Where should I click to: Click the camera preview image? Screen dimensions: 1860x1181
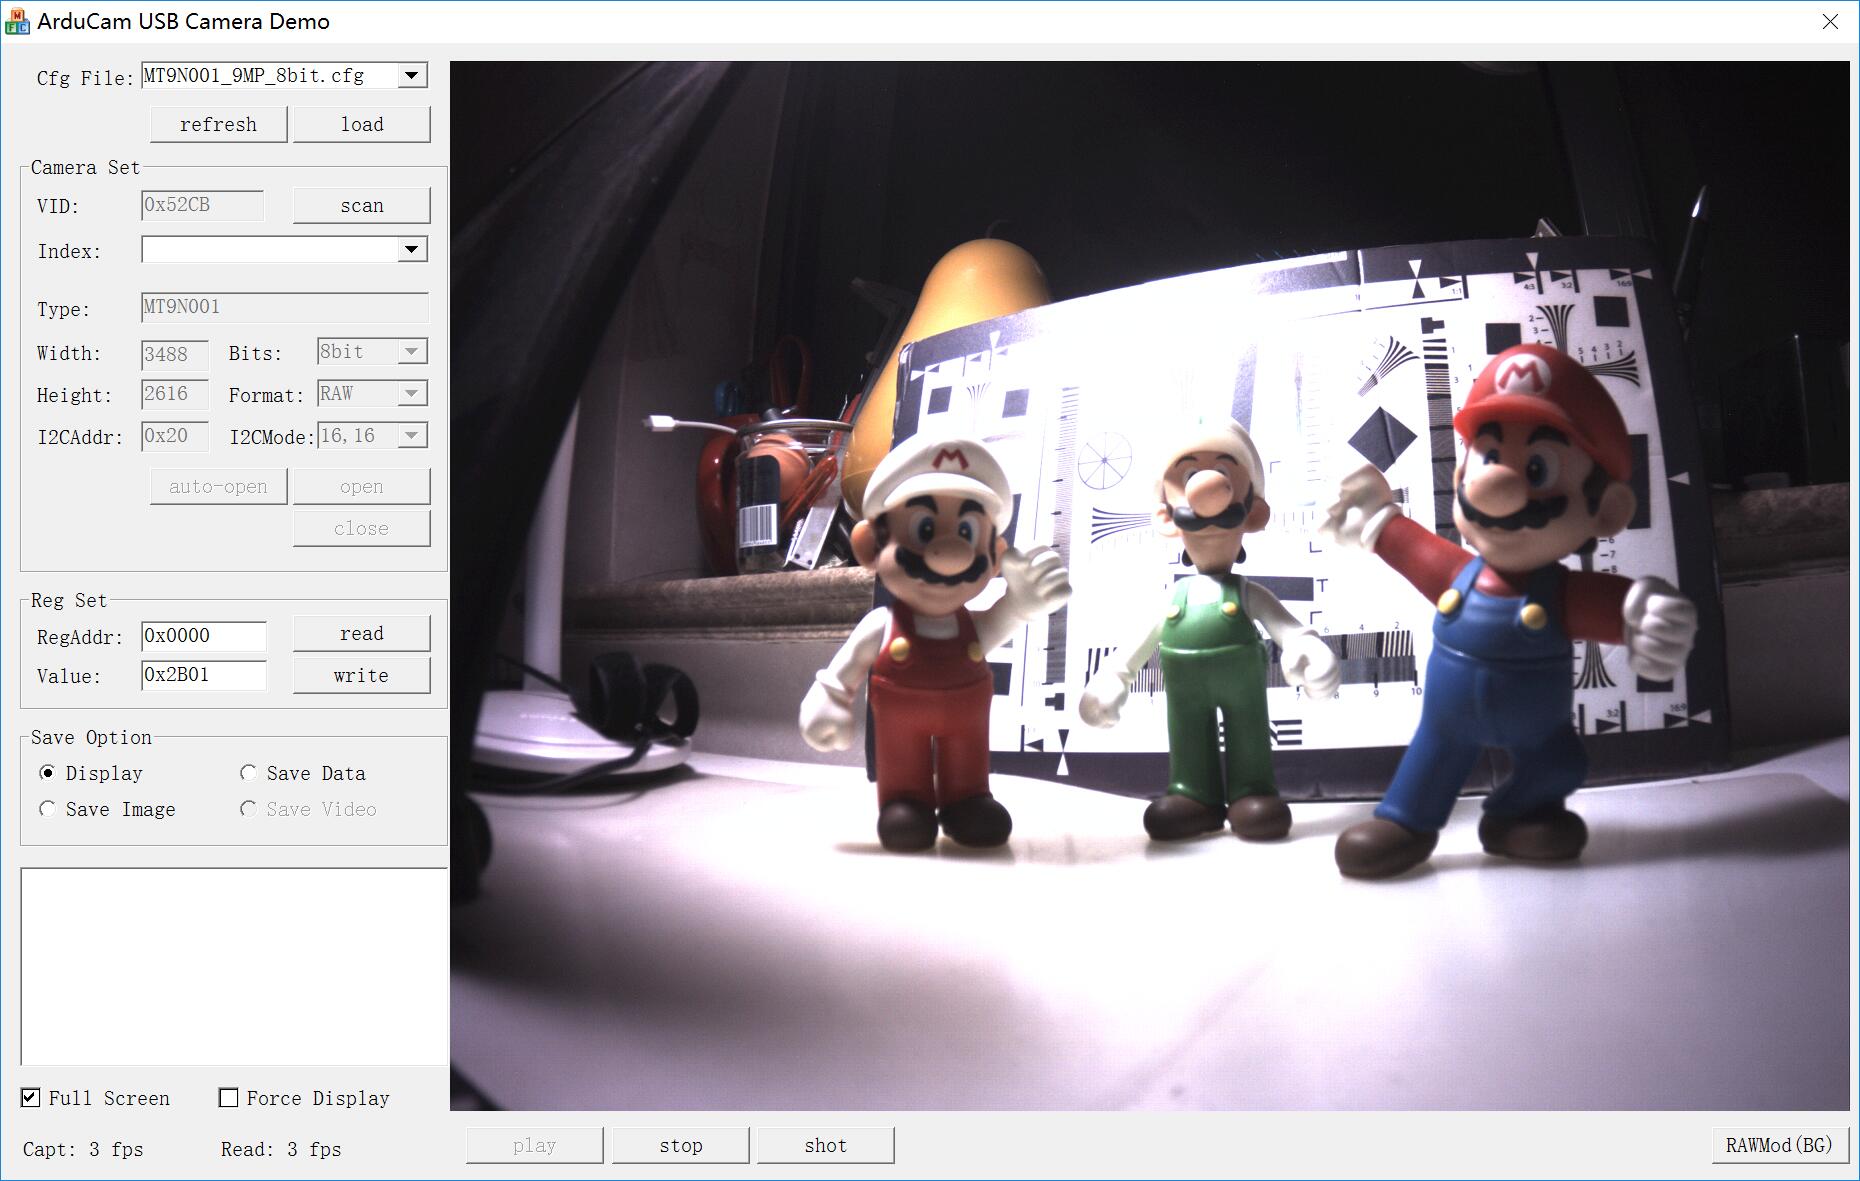tap(1150, 586)
